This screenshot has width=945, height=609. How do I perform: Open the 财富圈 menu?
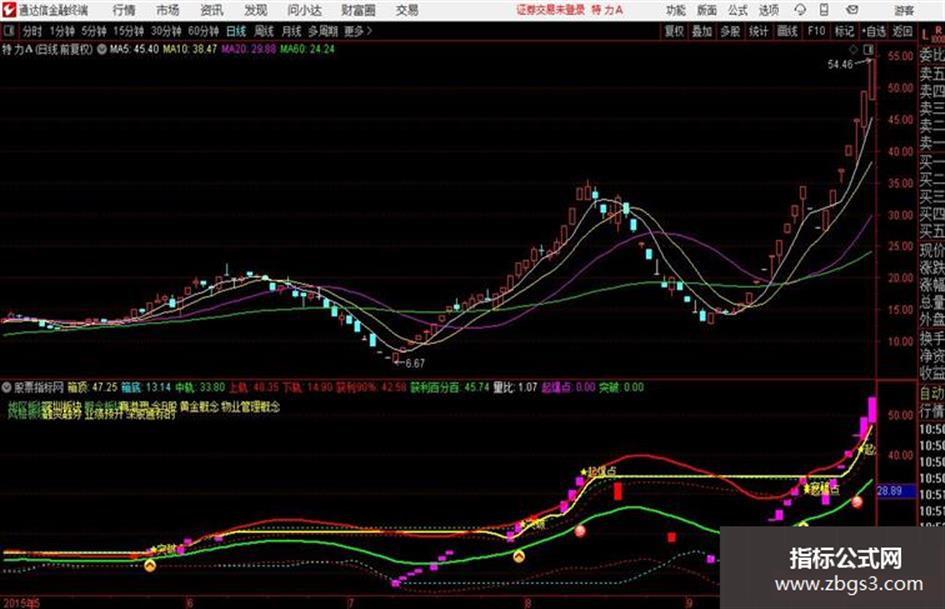click(x=358, y=10)
